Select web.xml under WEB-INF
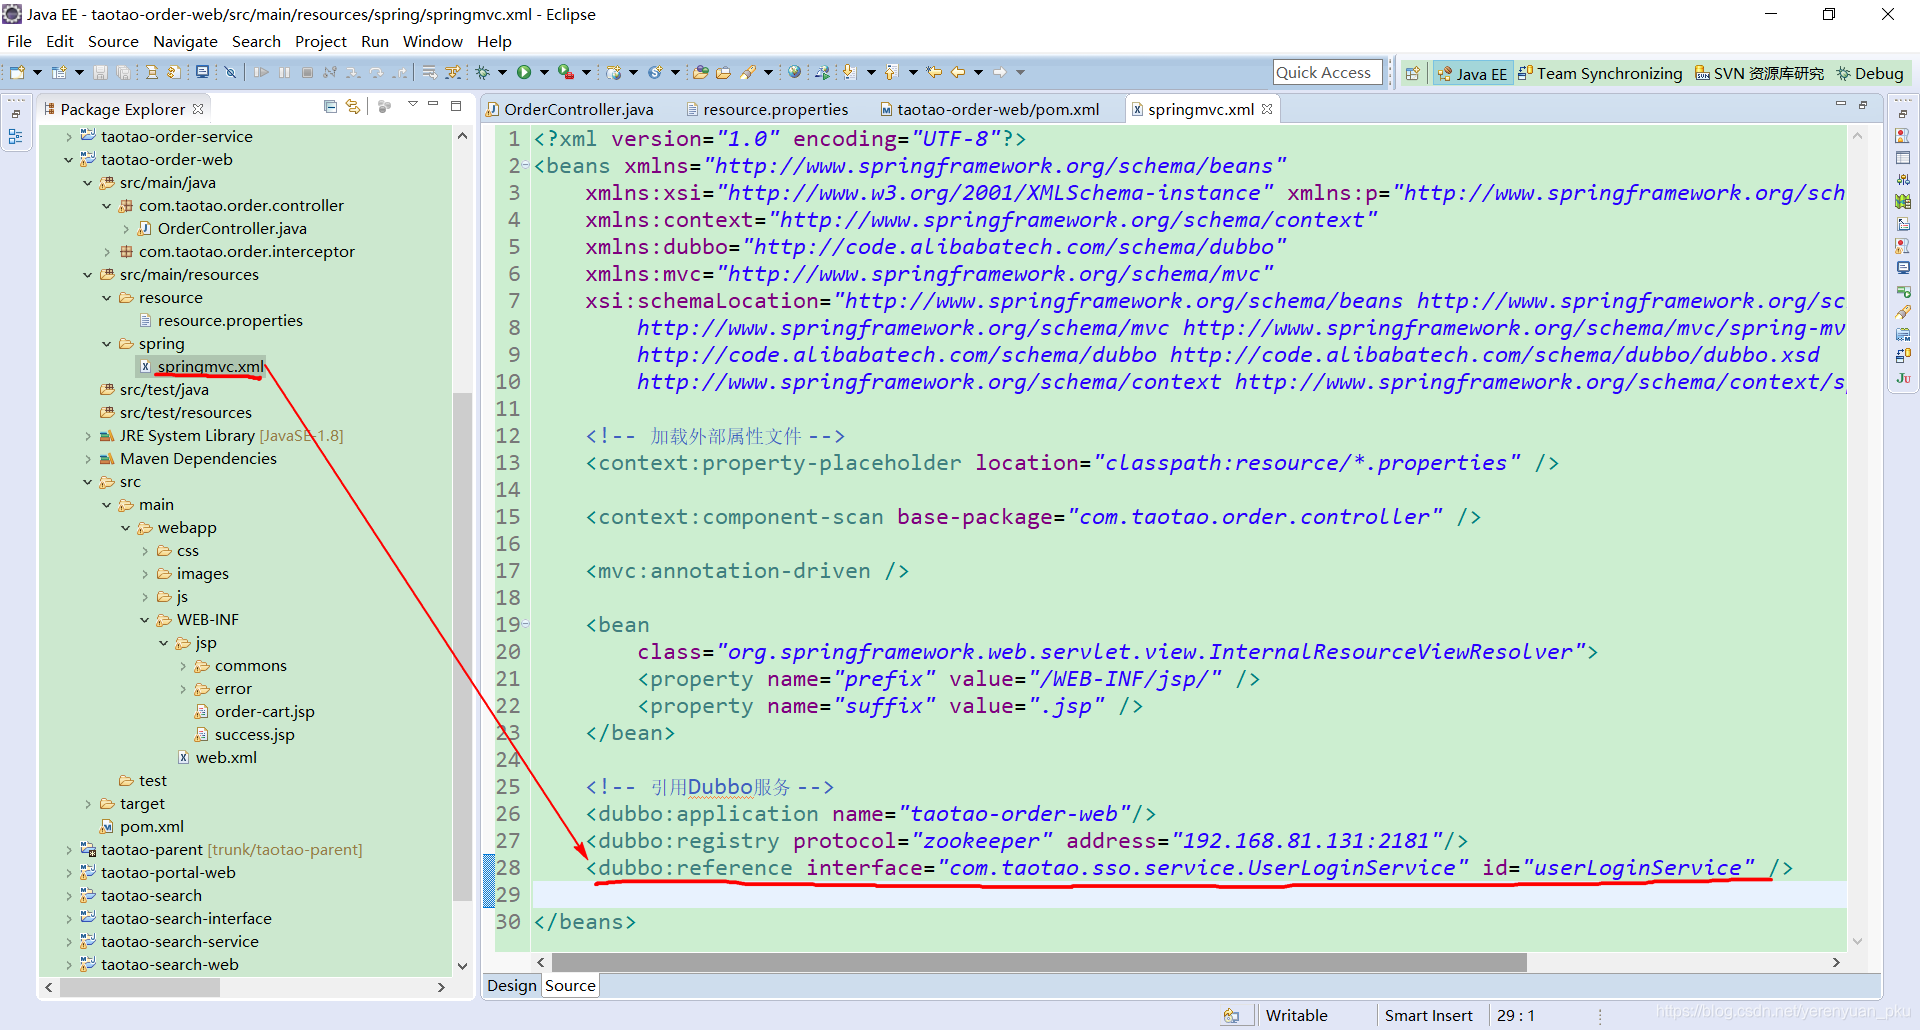Viewport: 1920px width, 1030px height. (x=226, y=757)
